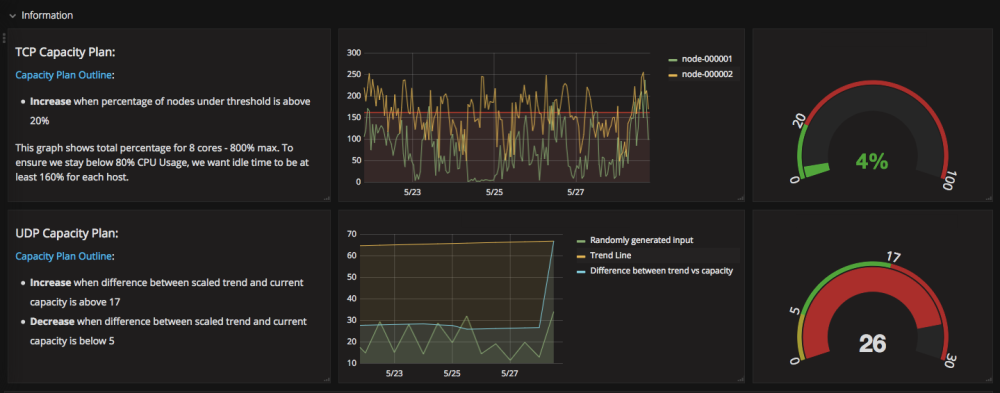Click node-000001 green legend color swatch
Screen dimensions: 1000x393
(672, 59)
